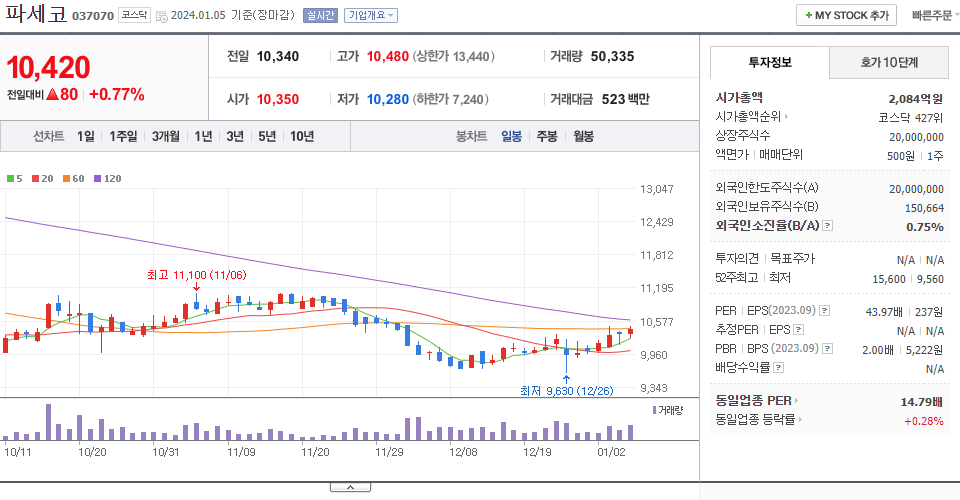960x500 pixels.
Task: Click the 시가 value 10,350
Action: click(278, 99)
